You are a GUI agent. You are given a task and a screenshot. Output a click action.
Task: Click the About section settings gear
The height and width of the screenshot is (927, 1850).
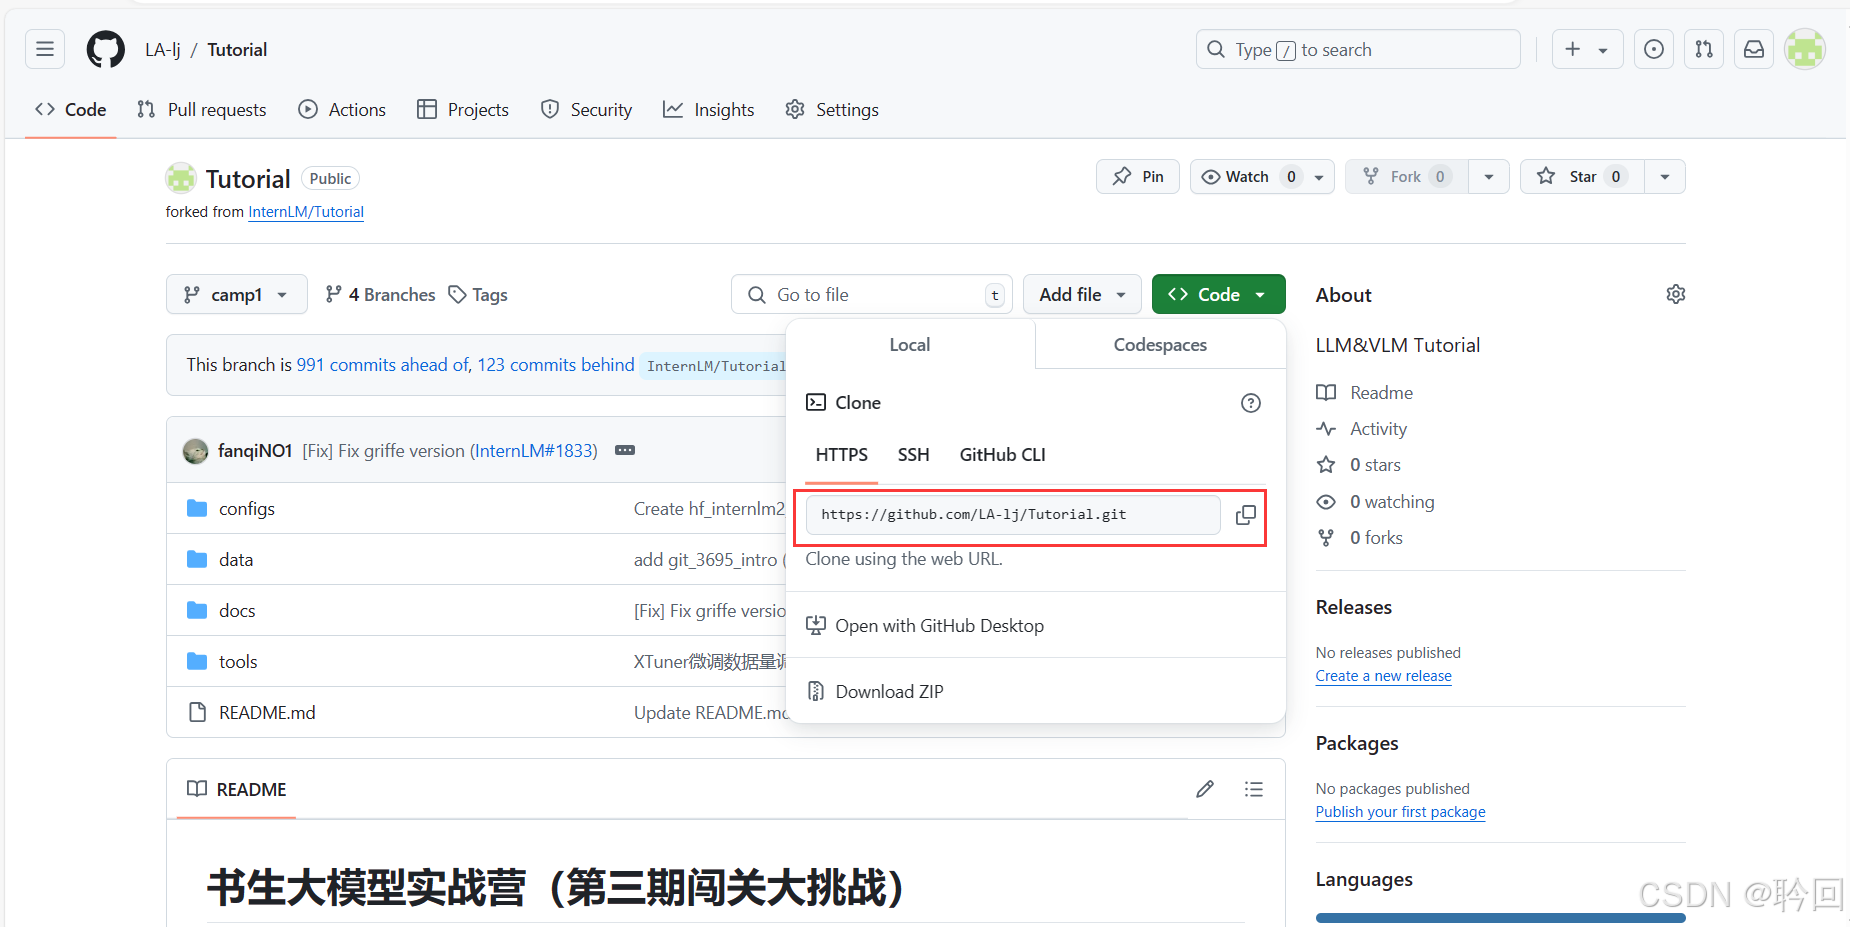pos(1676,294)
